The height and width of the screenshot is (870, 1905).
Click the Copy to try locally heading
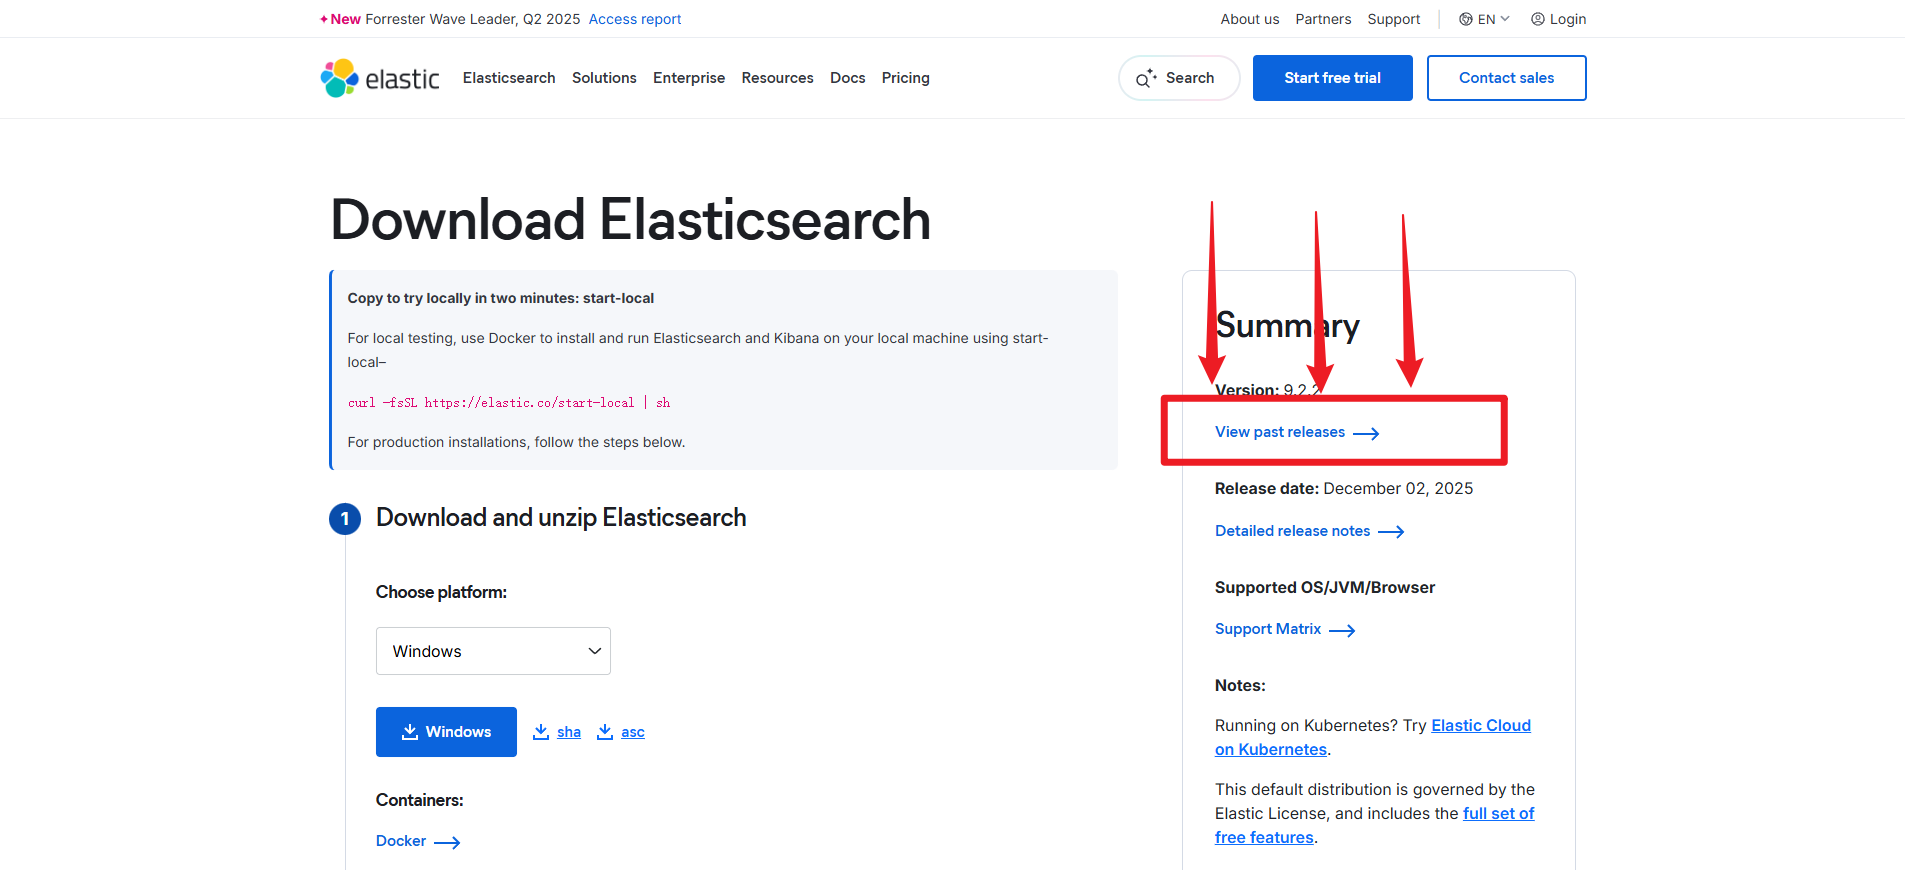(501, 298)
